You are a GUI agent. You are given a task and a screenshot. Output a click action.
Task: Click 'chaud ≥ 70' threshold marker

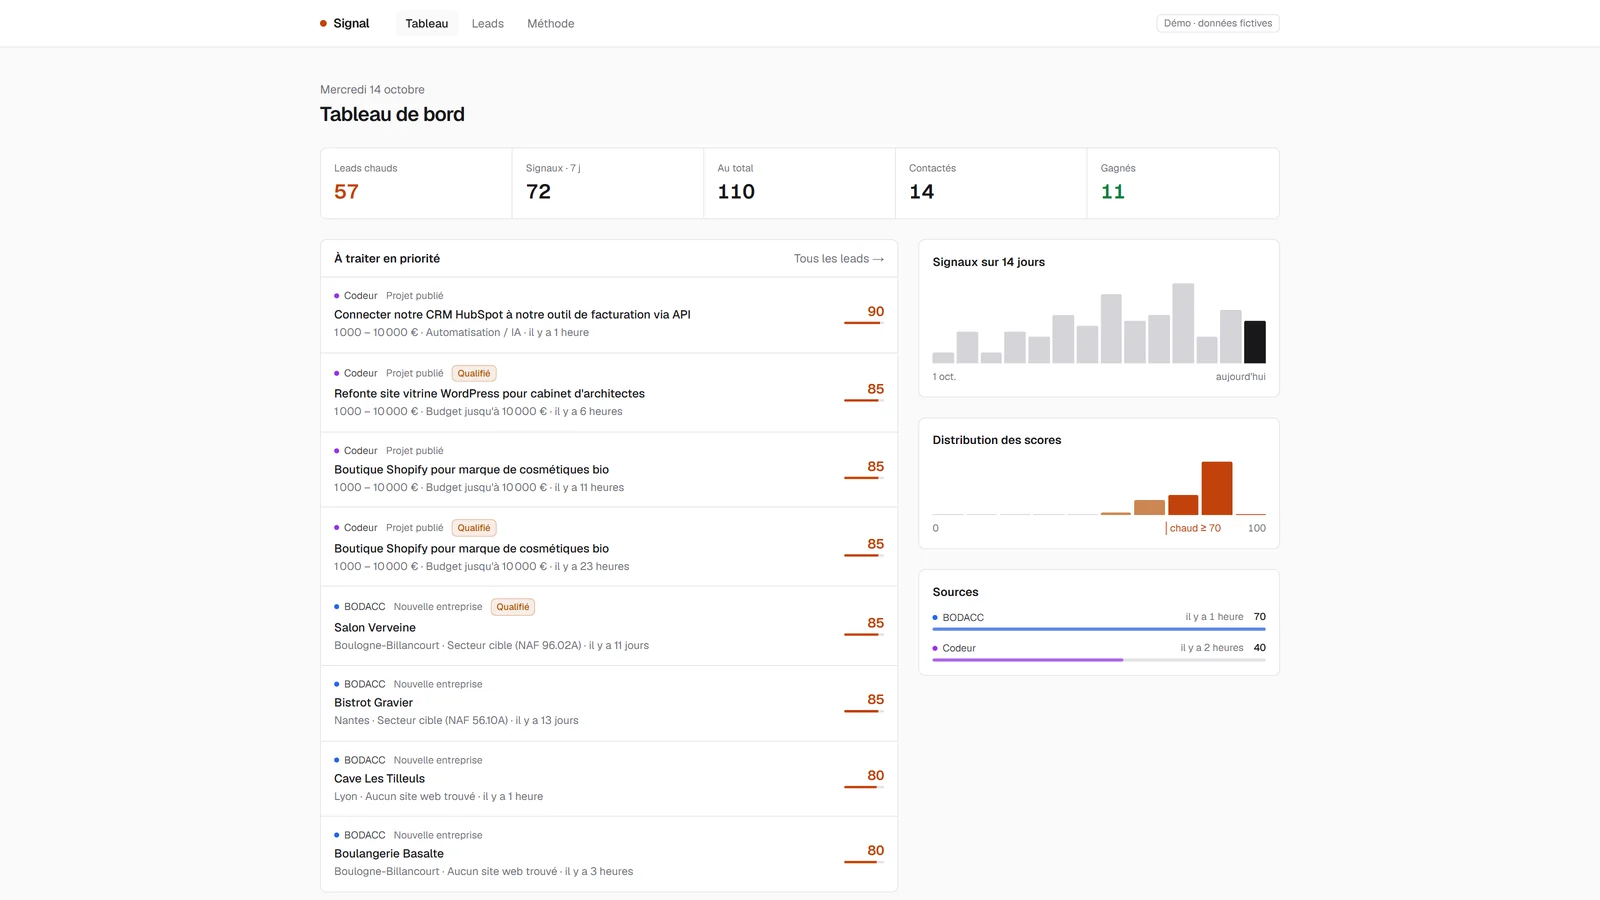click(x=1194, y=528)
